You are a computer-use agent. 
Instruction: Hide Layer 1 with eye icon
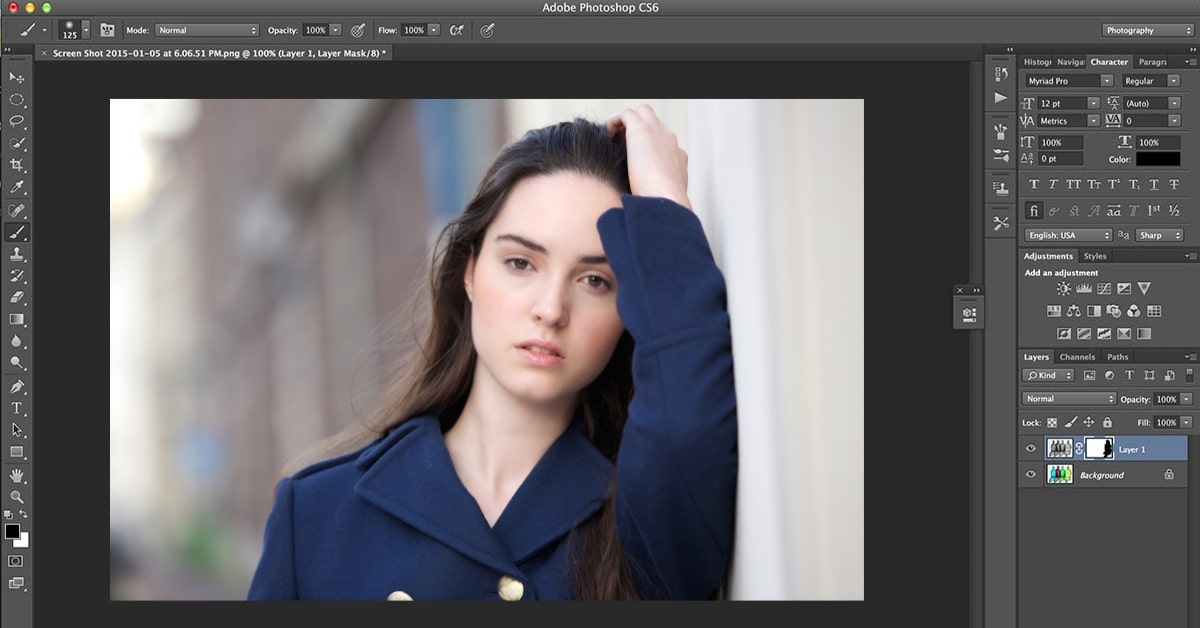pos(1031,449)
